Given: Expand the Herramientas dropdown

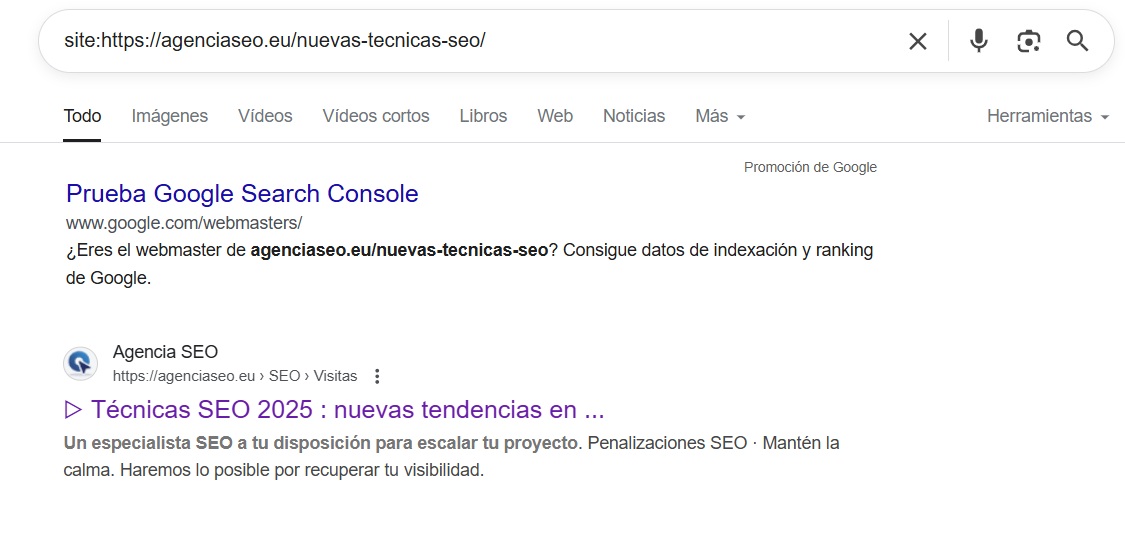Looking at the screenshot, I should 1048,116.
